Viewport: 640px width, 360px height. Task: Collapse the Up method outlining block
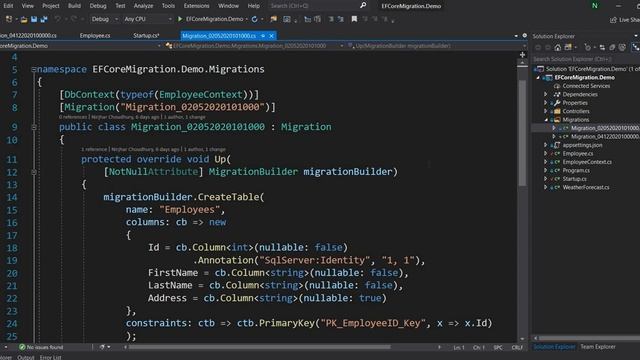(x=34, y=172)
